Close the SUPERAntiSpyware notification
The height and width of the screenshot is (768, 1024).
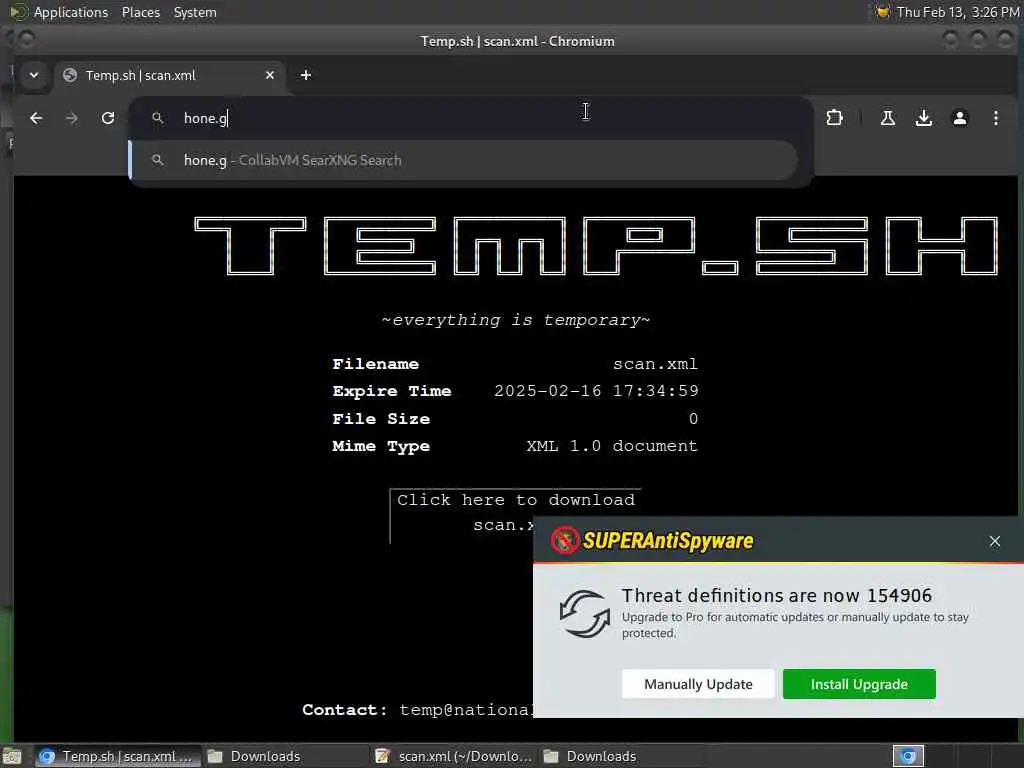pos(995,541)
